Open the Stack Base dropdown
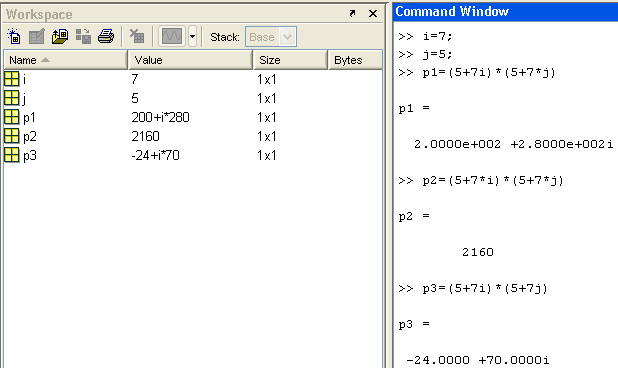 pyautogui.click(x=271, y=37)
